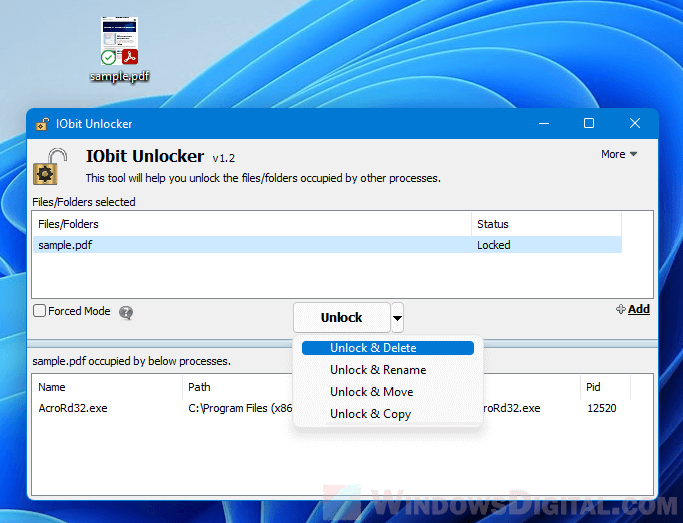Image resolution: width=683 pixels, height=523 pixels.
Task: Select the sample.pdf row in file list
Action: [x=327, y=245]
